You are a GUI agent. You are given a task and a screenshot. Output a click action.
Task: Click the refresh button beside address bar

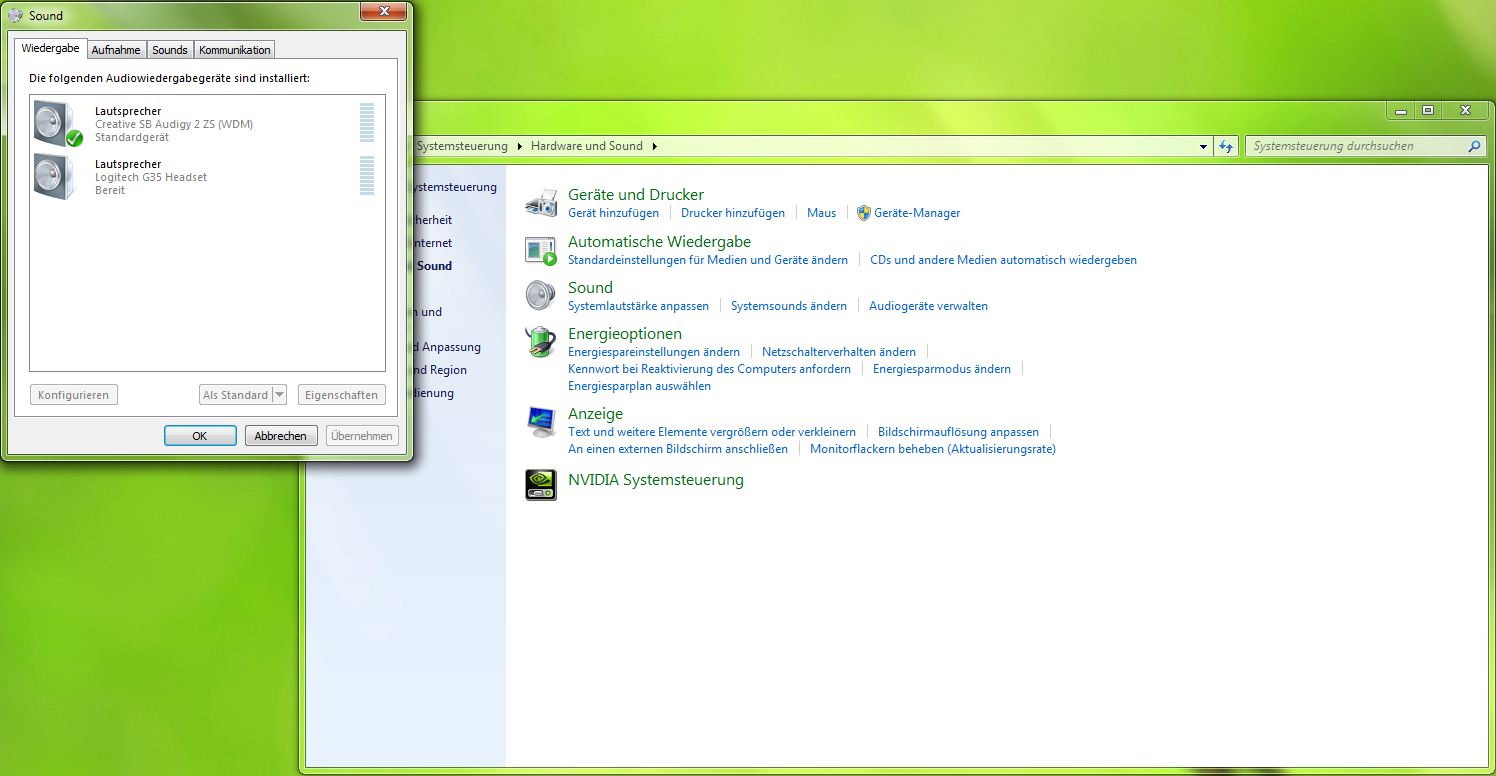tap(1226, 146)
